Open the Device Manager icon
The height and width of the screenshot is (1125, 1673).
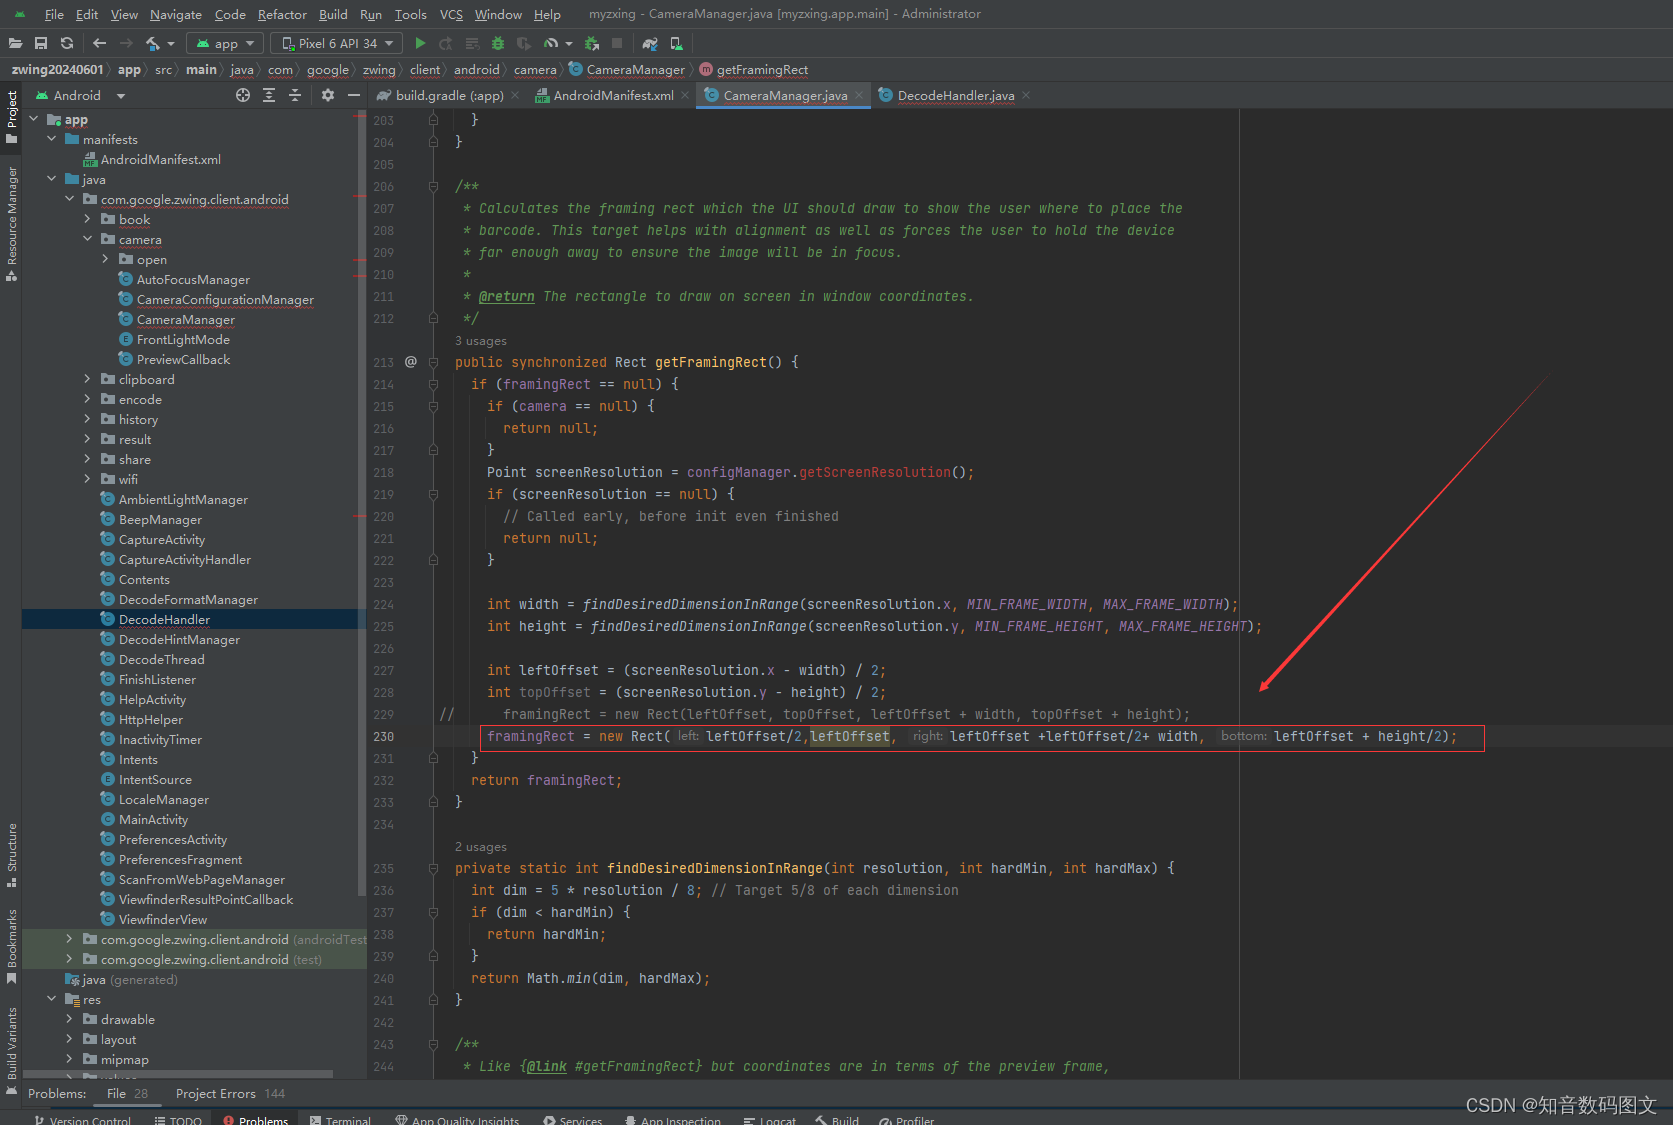676,43
